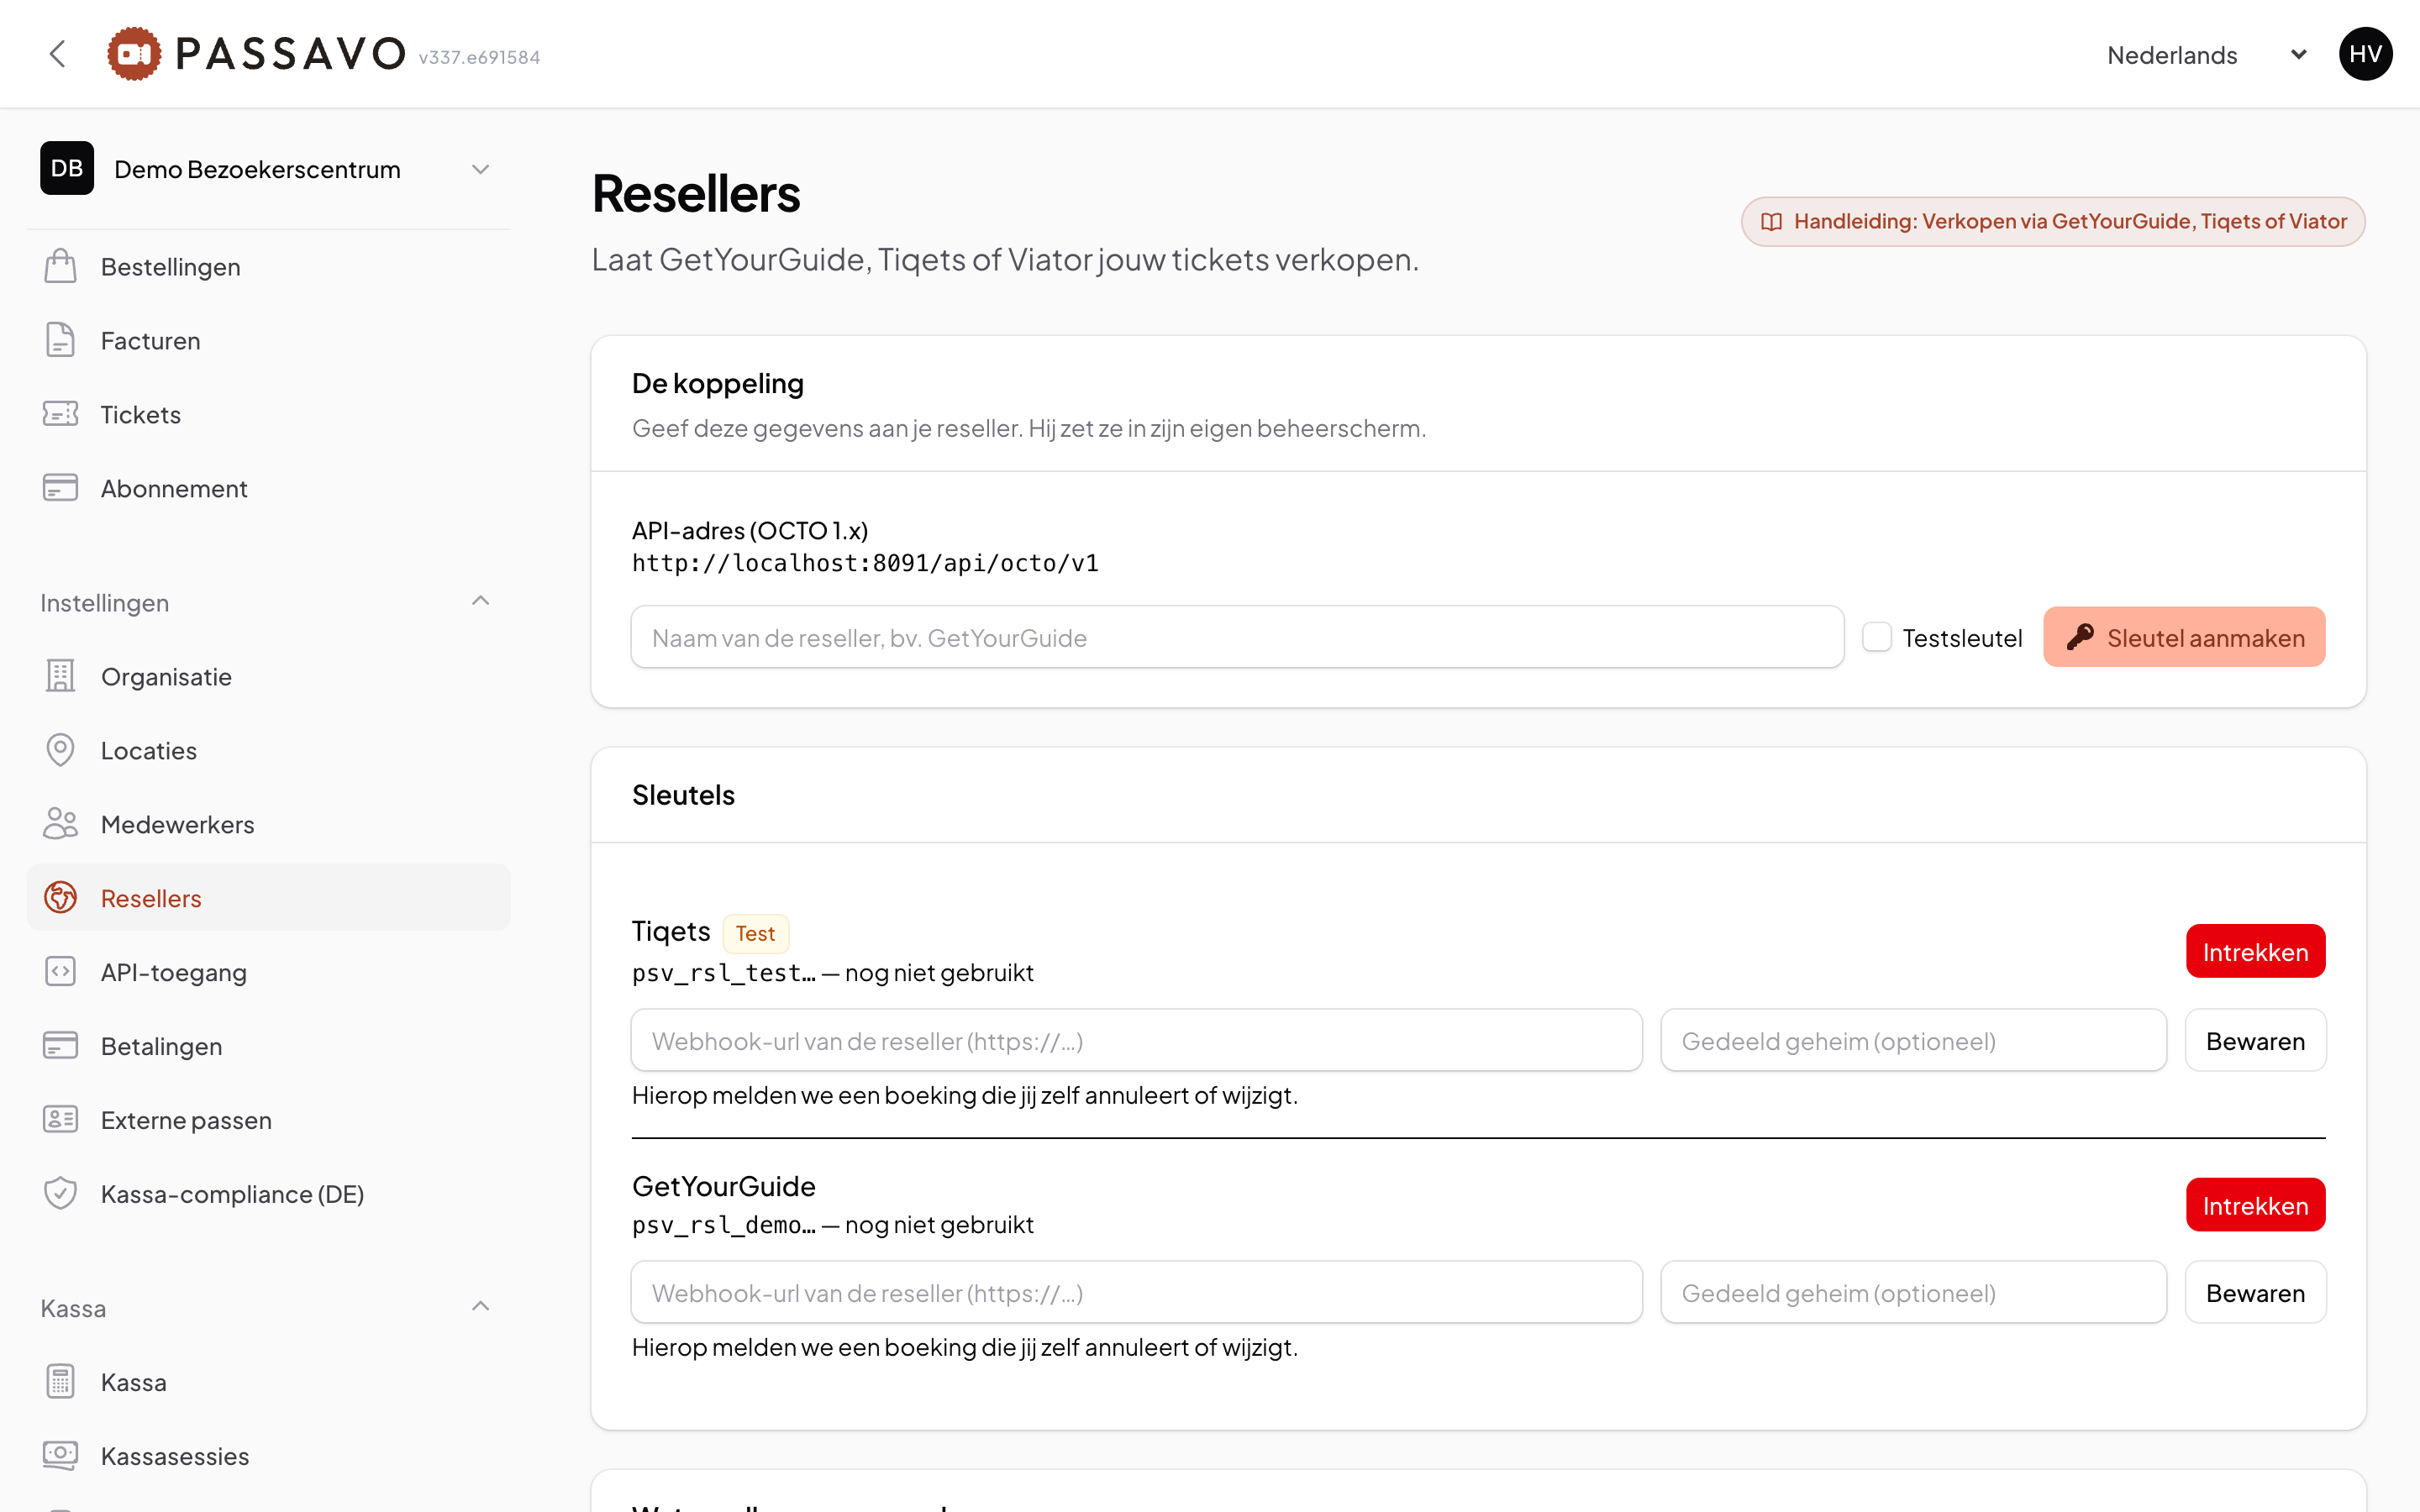Open Organisatie settings
Screen dimensions: 2420x1512
click(268, 677)
